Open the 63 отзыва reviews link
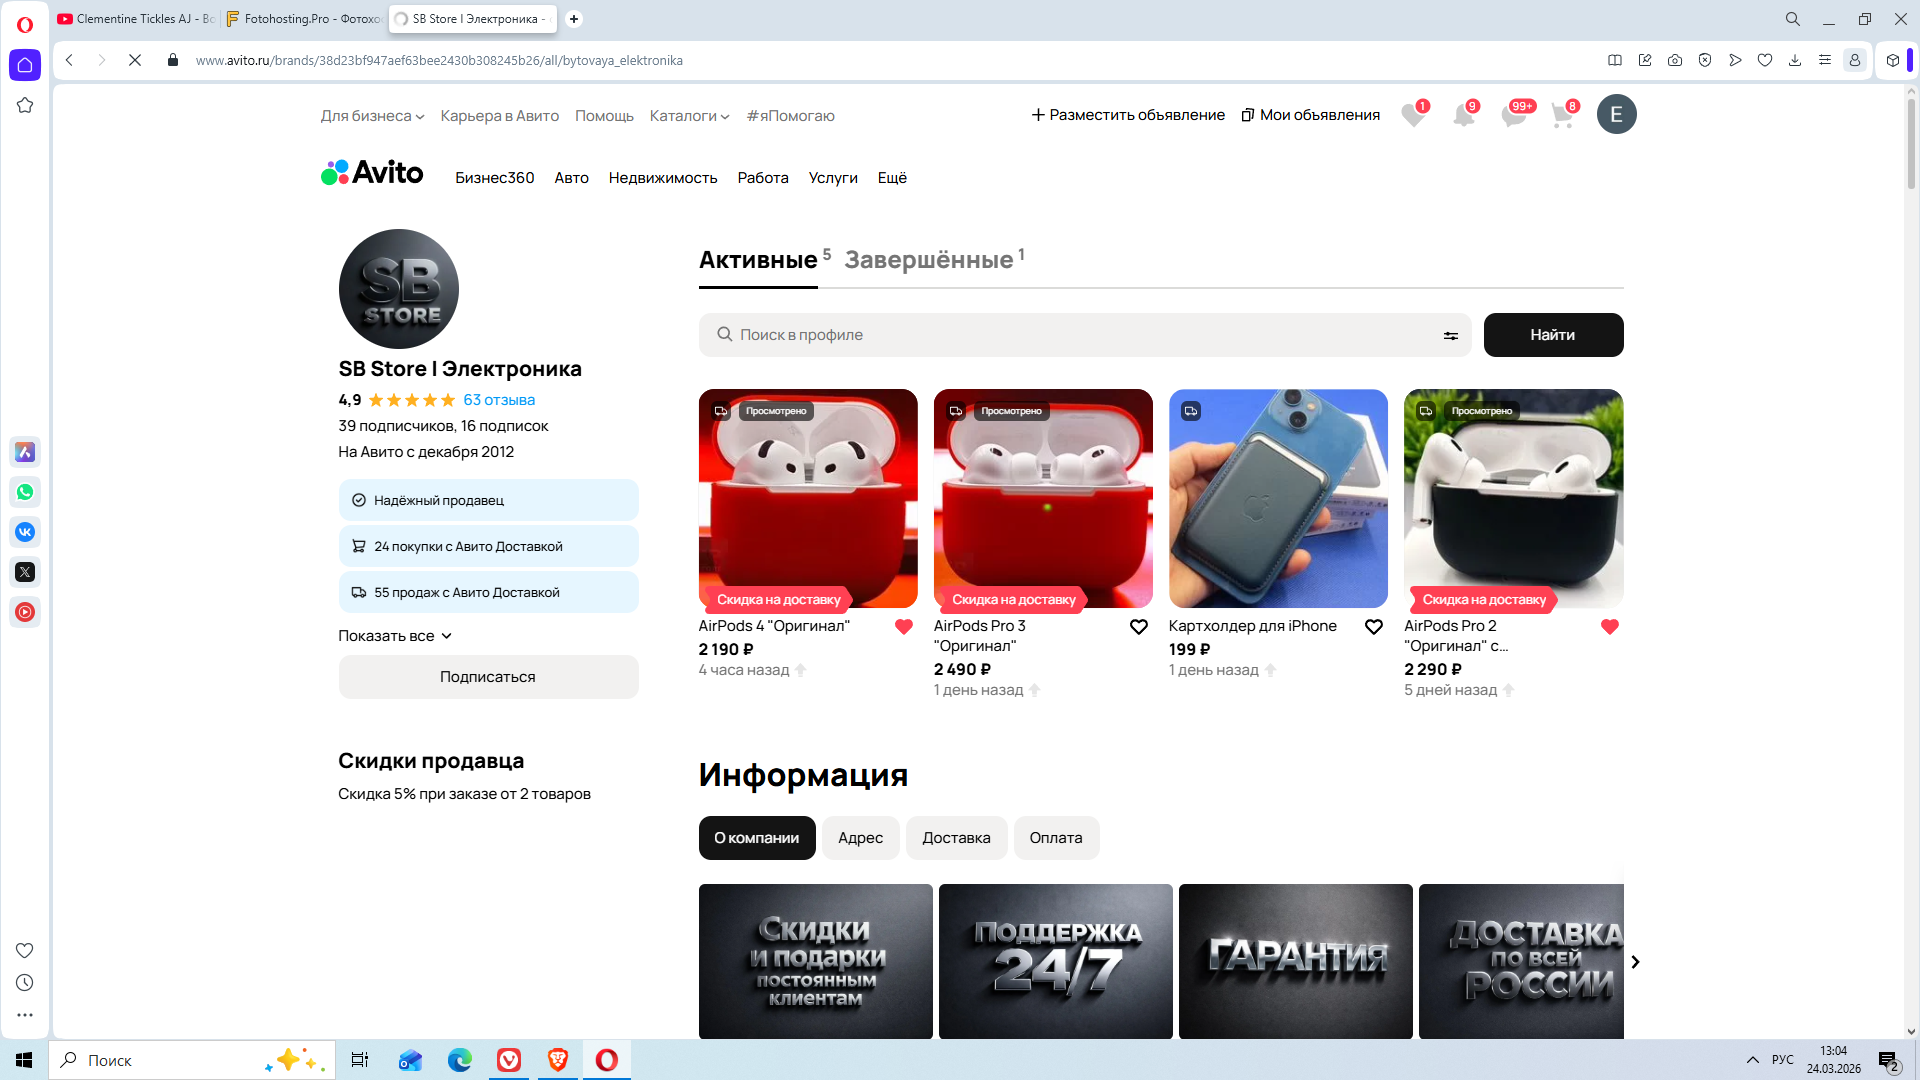 tap(499, 400)
